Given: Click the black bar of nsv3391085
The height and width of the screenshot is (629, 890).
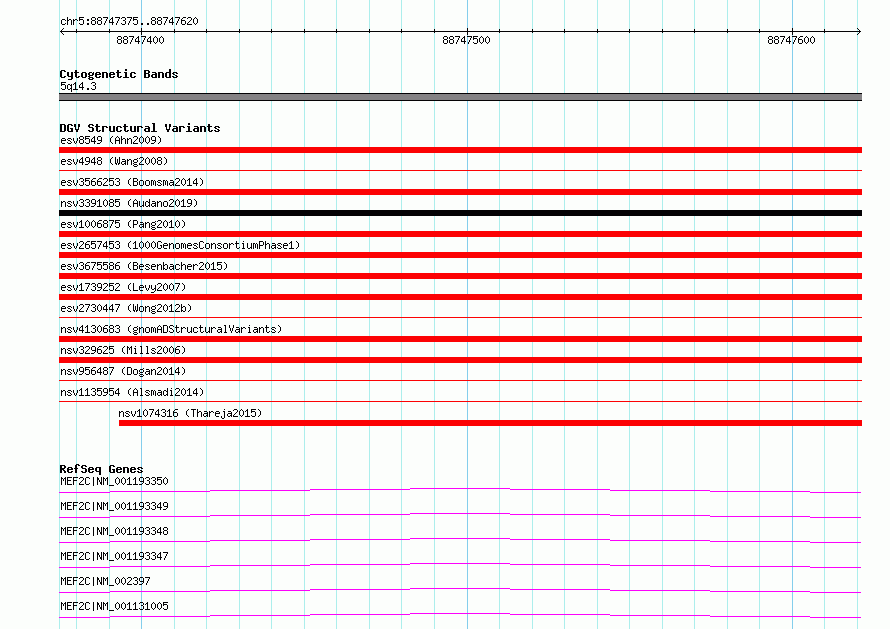Looking at the screenshot, I should tap(460, 213).
